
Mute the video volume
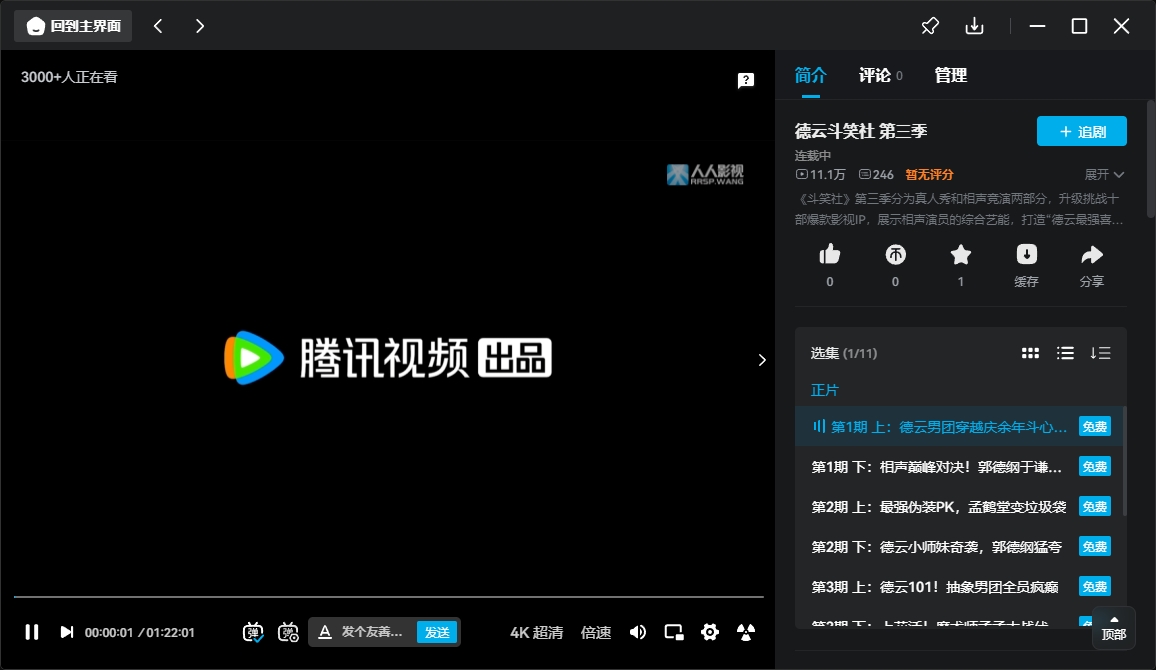(638, 632)
